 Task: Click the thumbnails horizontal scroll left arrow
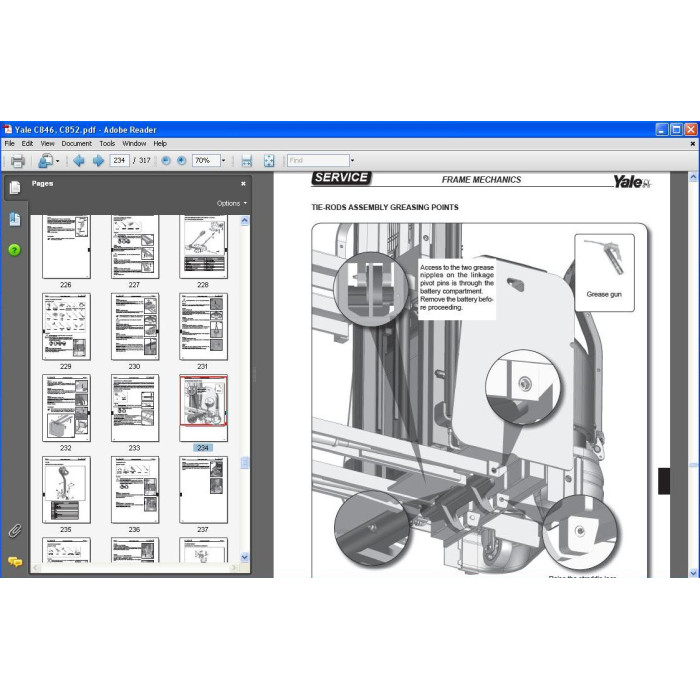[36, 568]
